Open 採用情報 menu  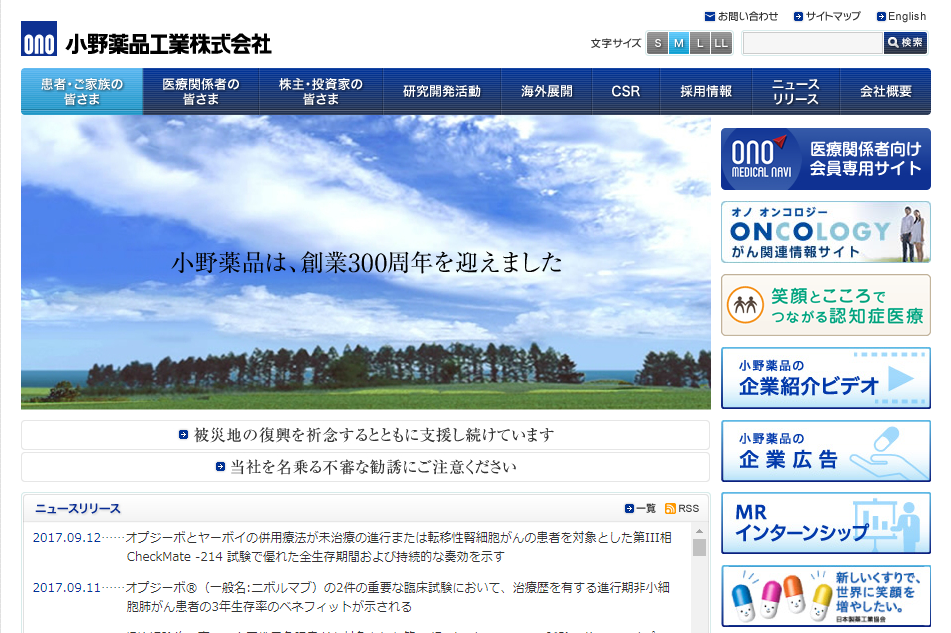coord(706,92)
